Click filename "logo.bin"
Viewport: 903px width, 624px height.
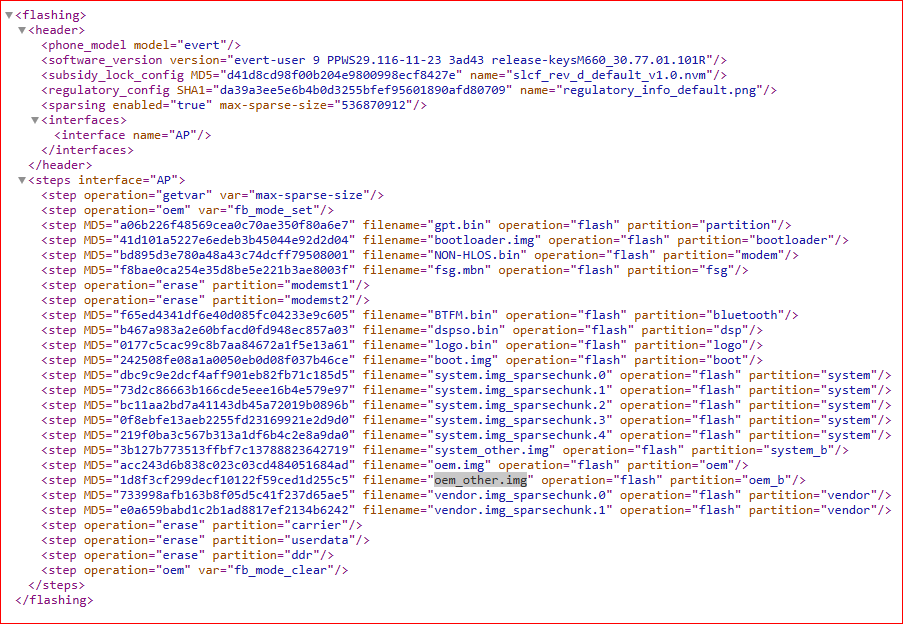(462, 344)
